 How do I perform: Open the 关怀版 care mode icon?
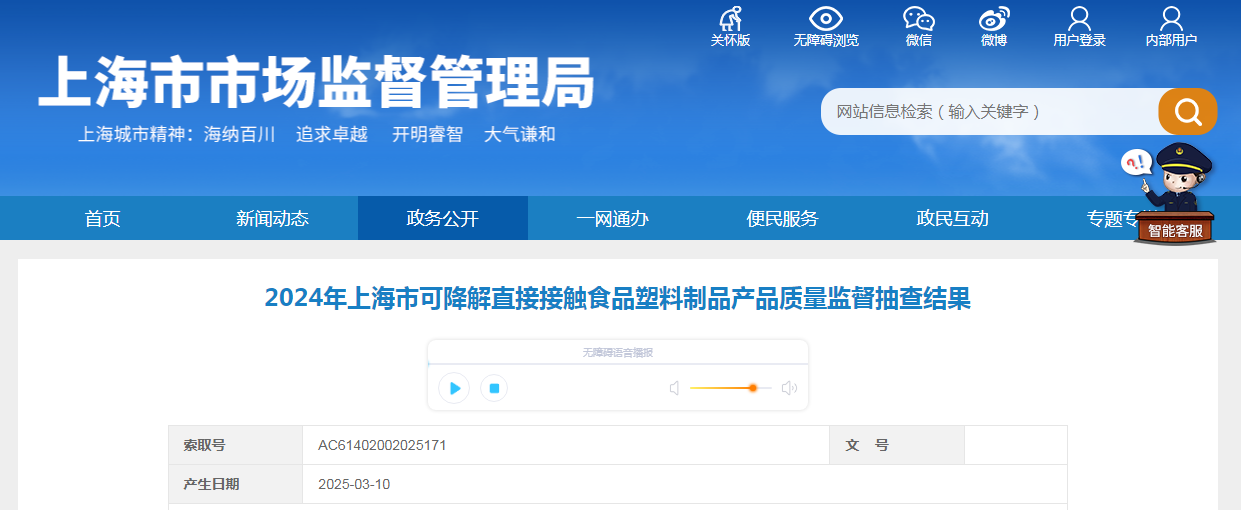[730, 19]
